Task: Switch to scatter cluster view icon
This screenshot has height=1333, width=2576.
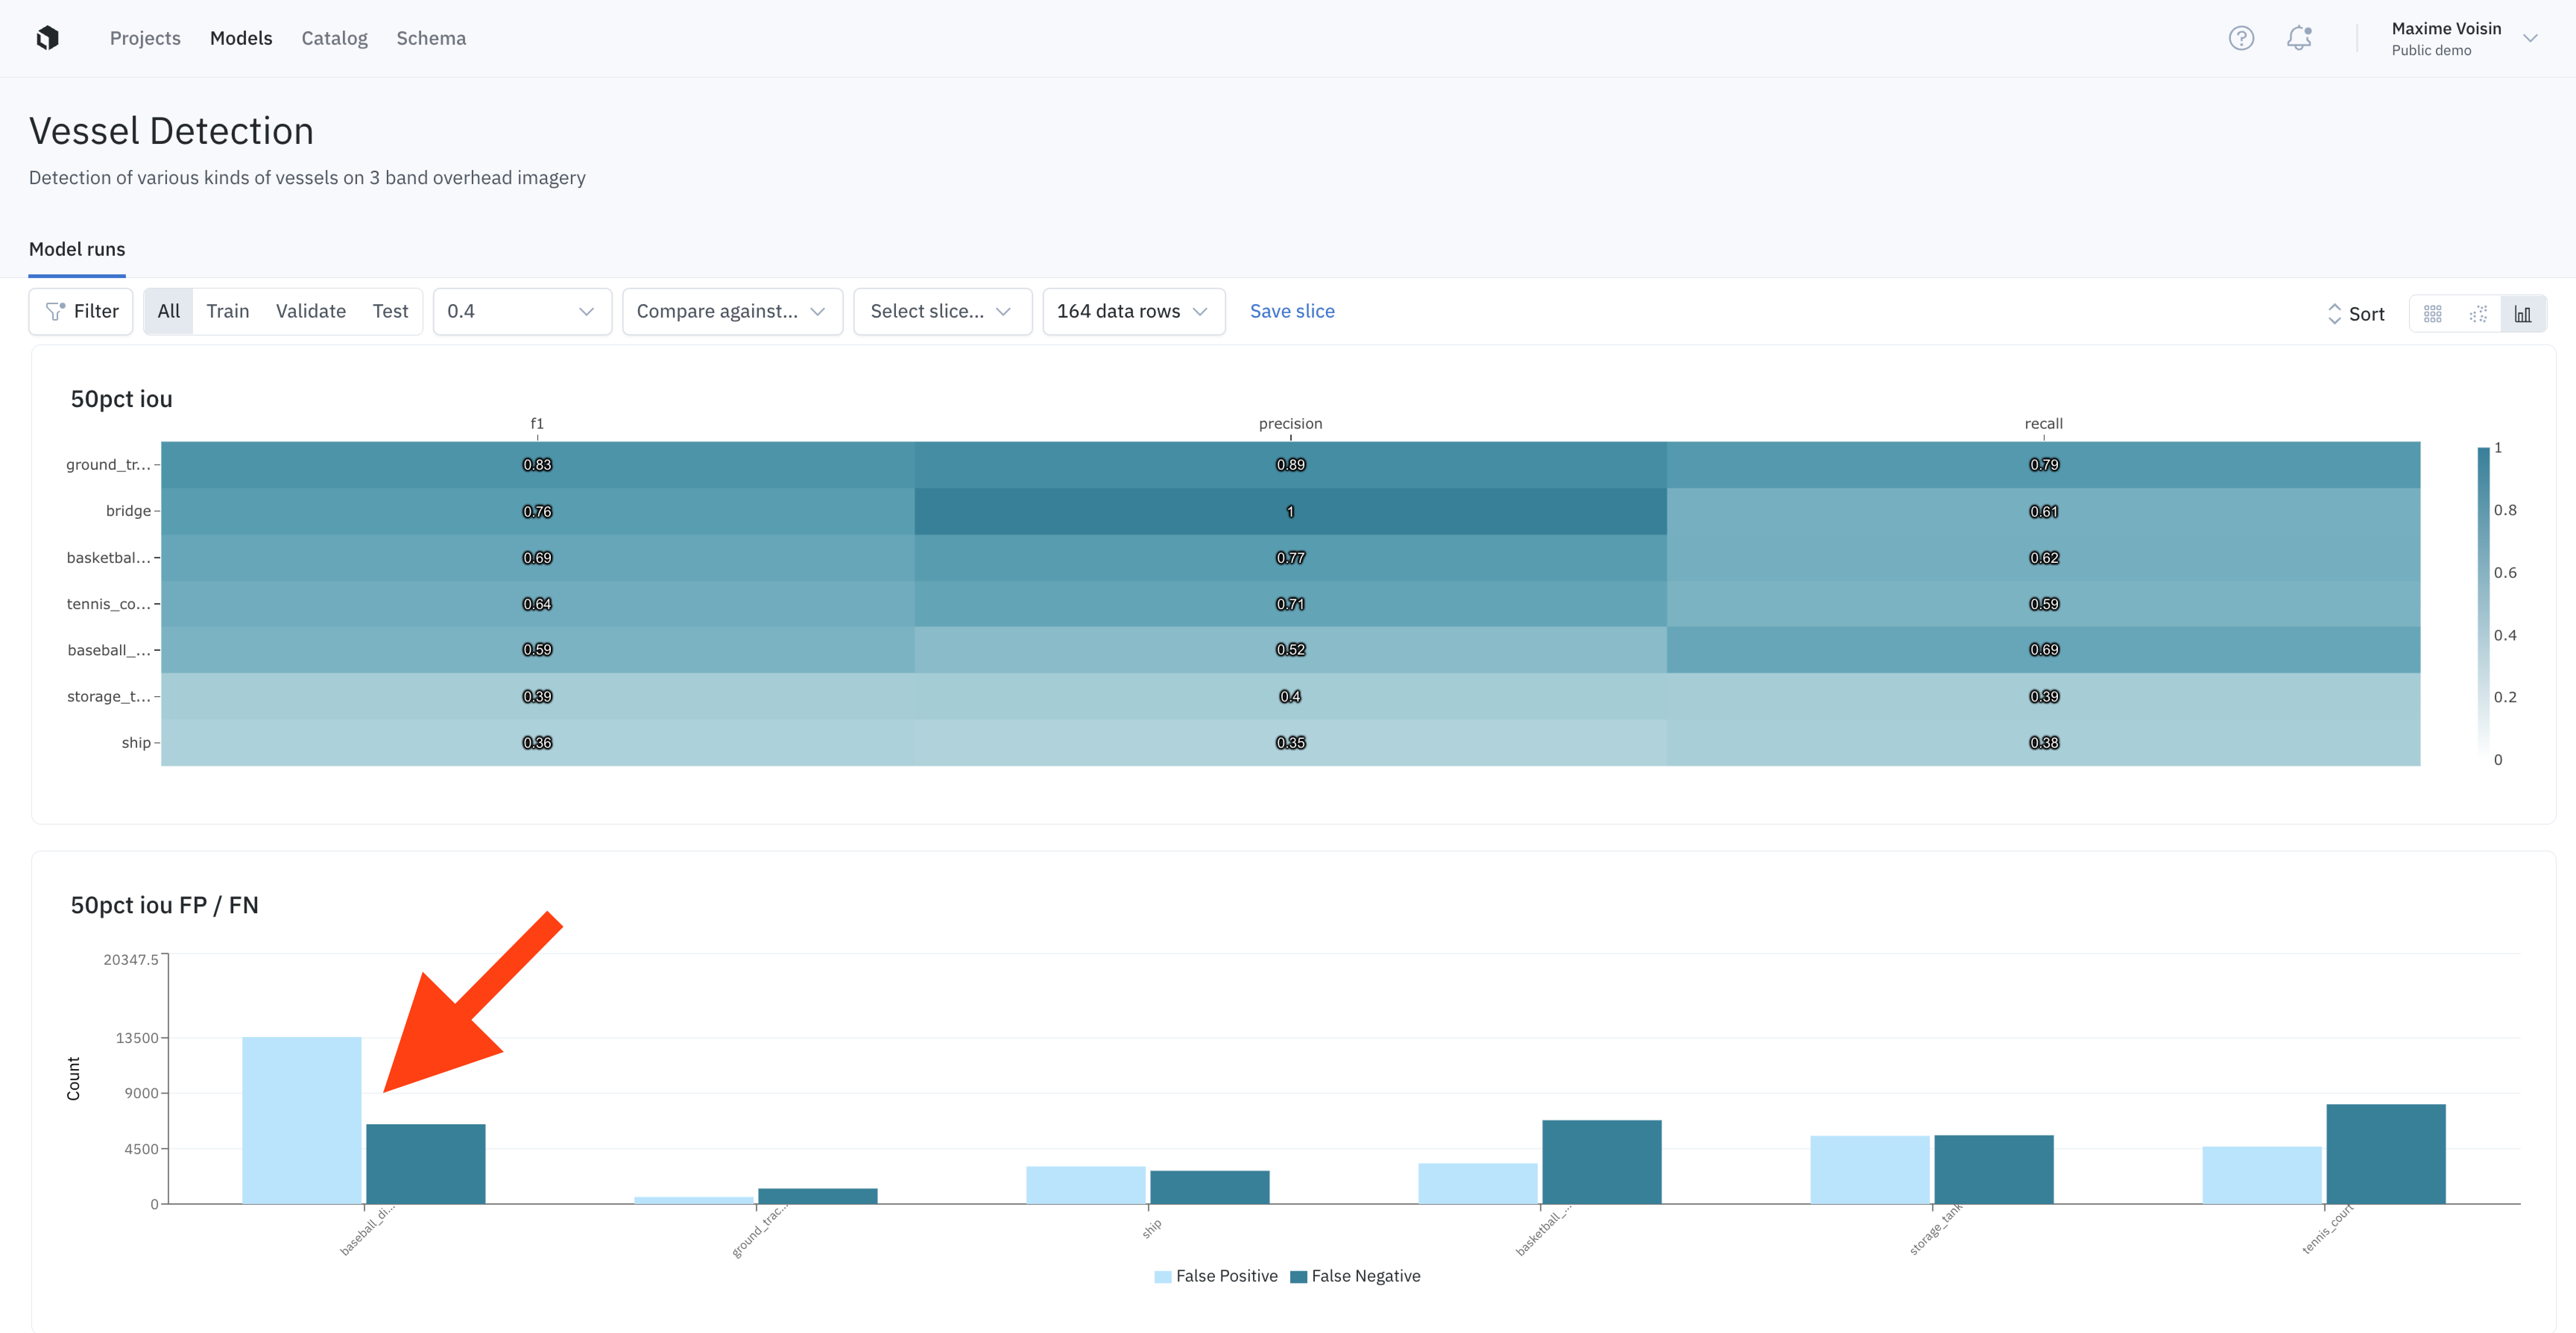Action: 2478,314
